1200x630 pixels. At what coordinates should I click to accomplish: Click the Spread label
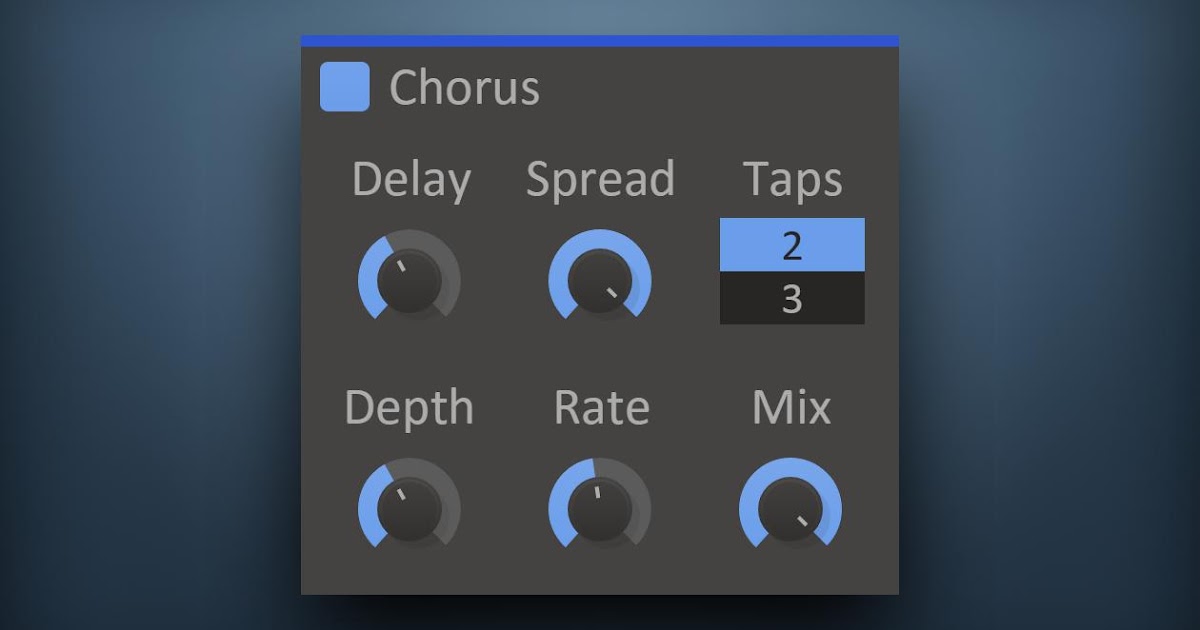pyautogui.click(x=600, y=180)
